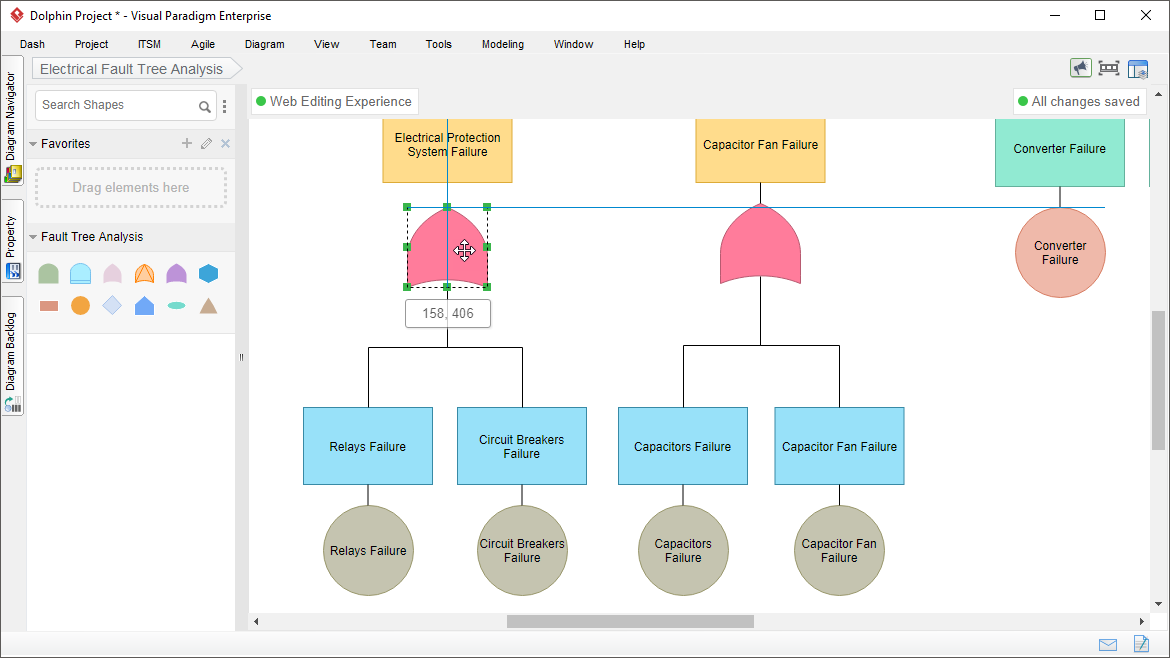Open the Help menu
The image size is (1170, 658).
[634, 44]
